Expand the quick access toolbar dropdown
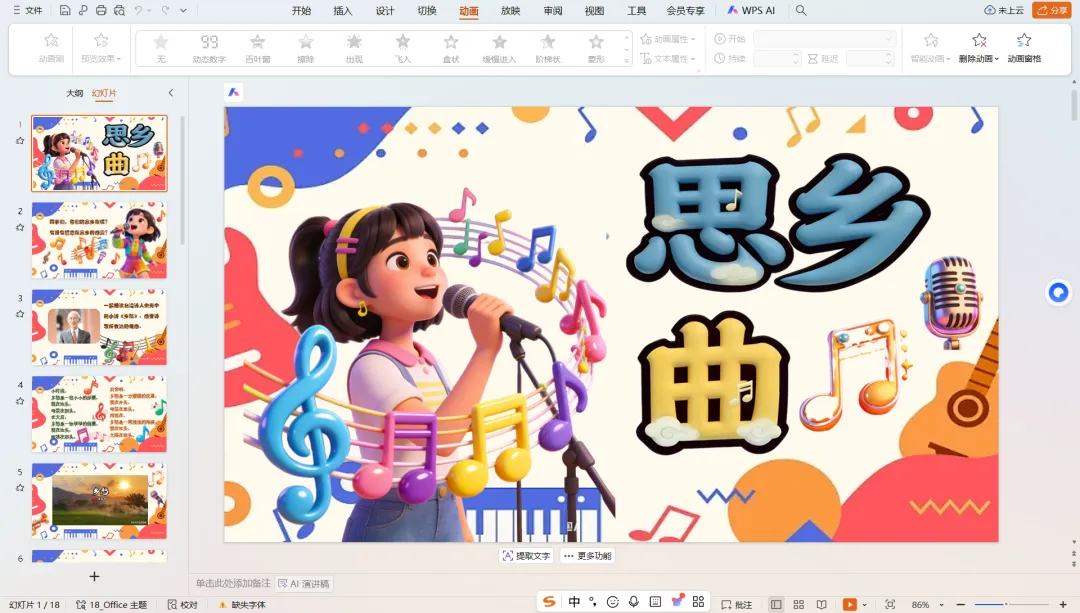Screen dimensions: 1080x613 pyautogui.click(x=183, y=10)
